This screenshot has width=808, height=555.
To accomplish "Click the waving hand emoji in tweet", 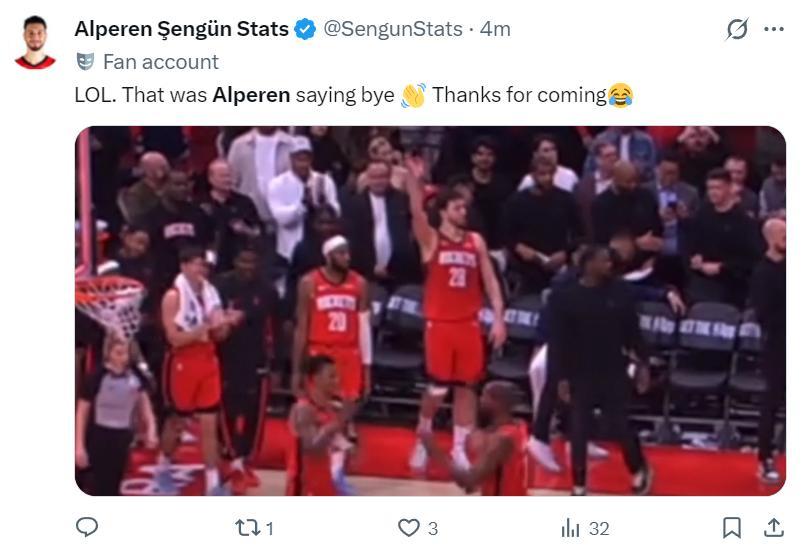I will click(413, 96).
